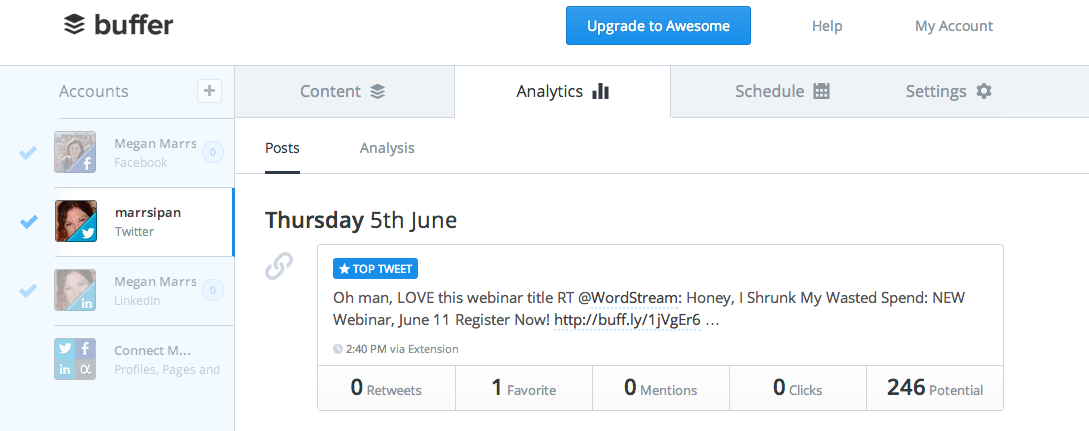Viewport: 1089px width, 431px height.
Task: Select Megan Marrs Facebook profile avatar
Action: (75, 152)
